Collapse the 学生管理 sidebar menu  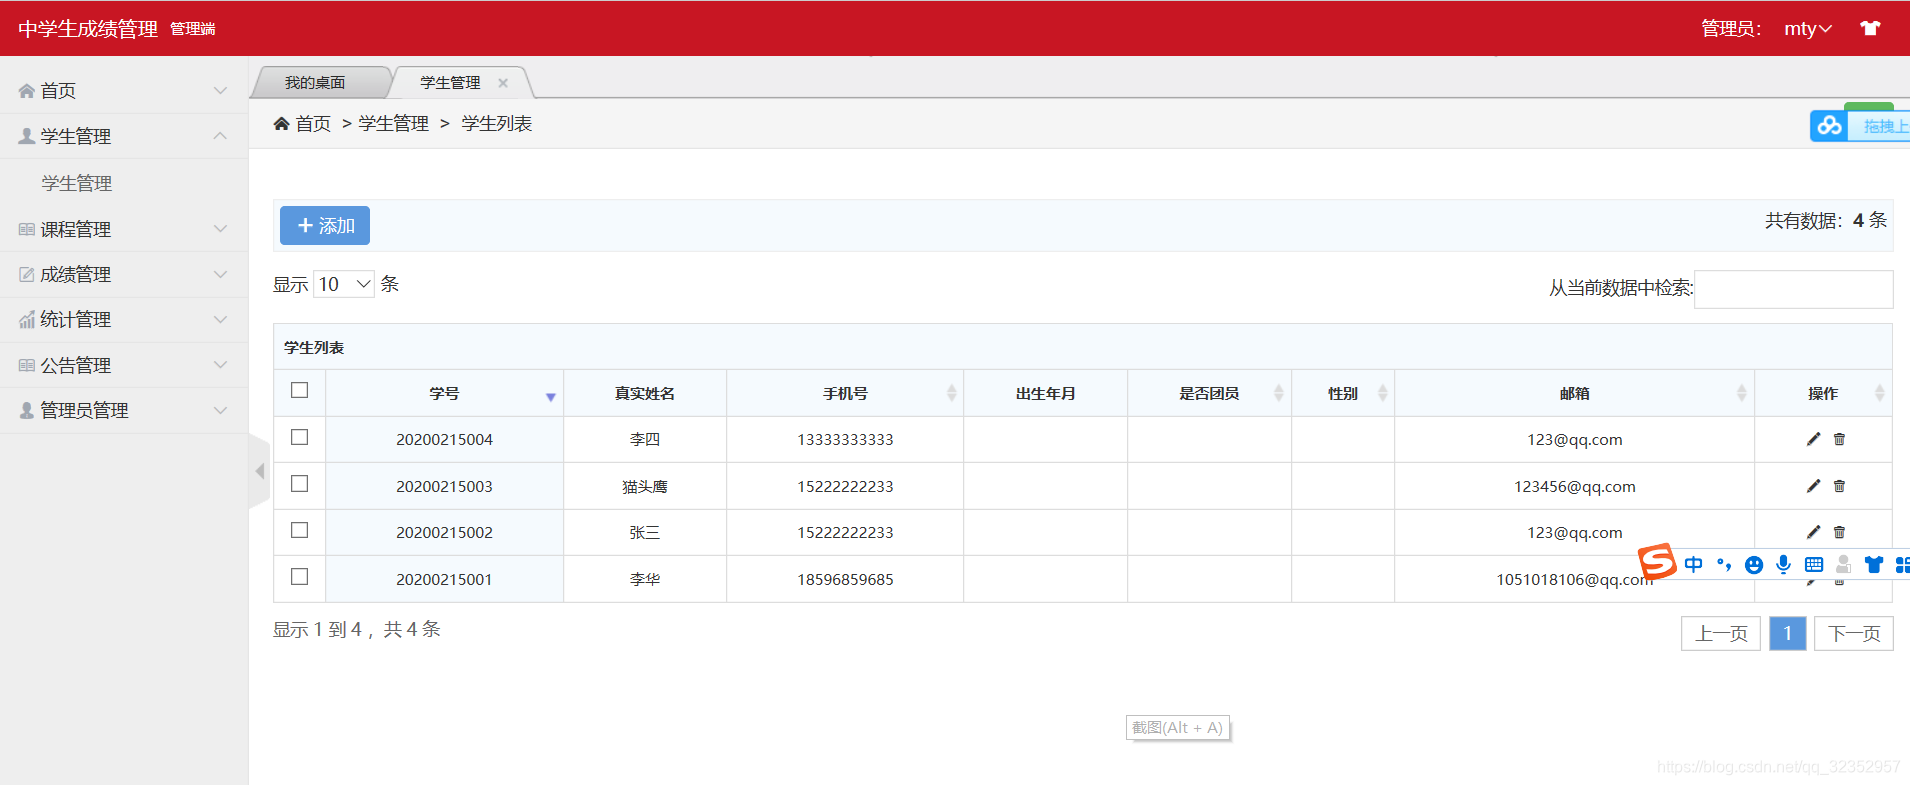coord(124,136)
